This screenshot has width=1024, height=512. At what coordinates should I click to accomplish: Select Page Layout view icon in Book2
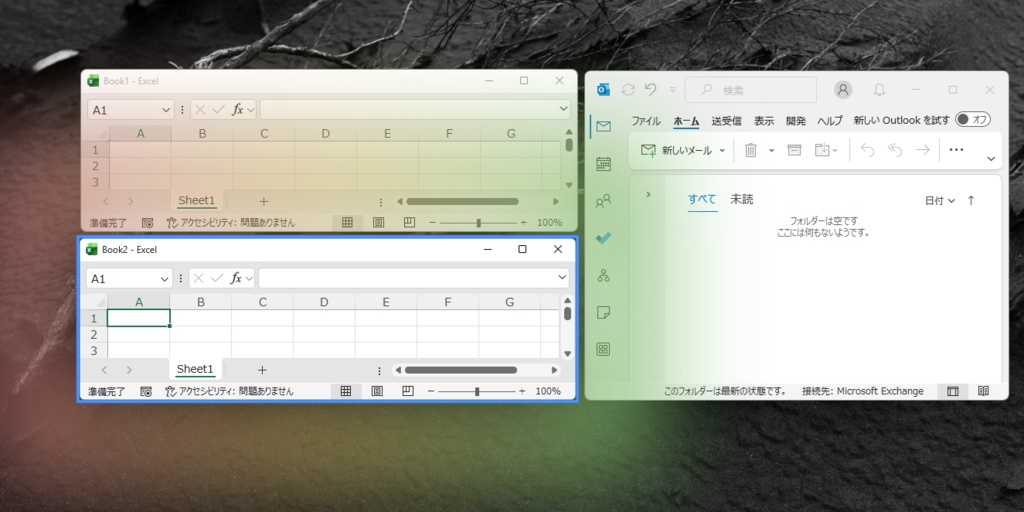click(x=377, y=391)
